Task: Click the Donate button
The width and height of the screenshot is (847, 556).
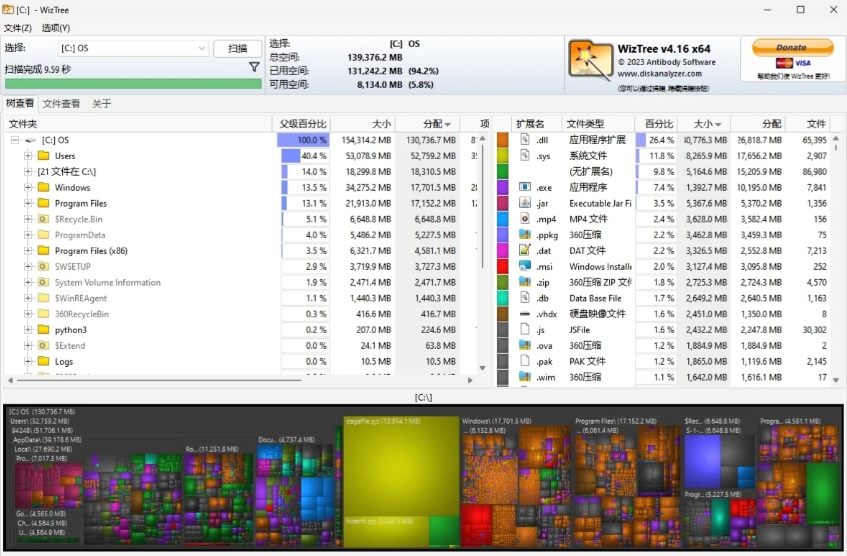Action: (791, 47)
